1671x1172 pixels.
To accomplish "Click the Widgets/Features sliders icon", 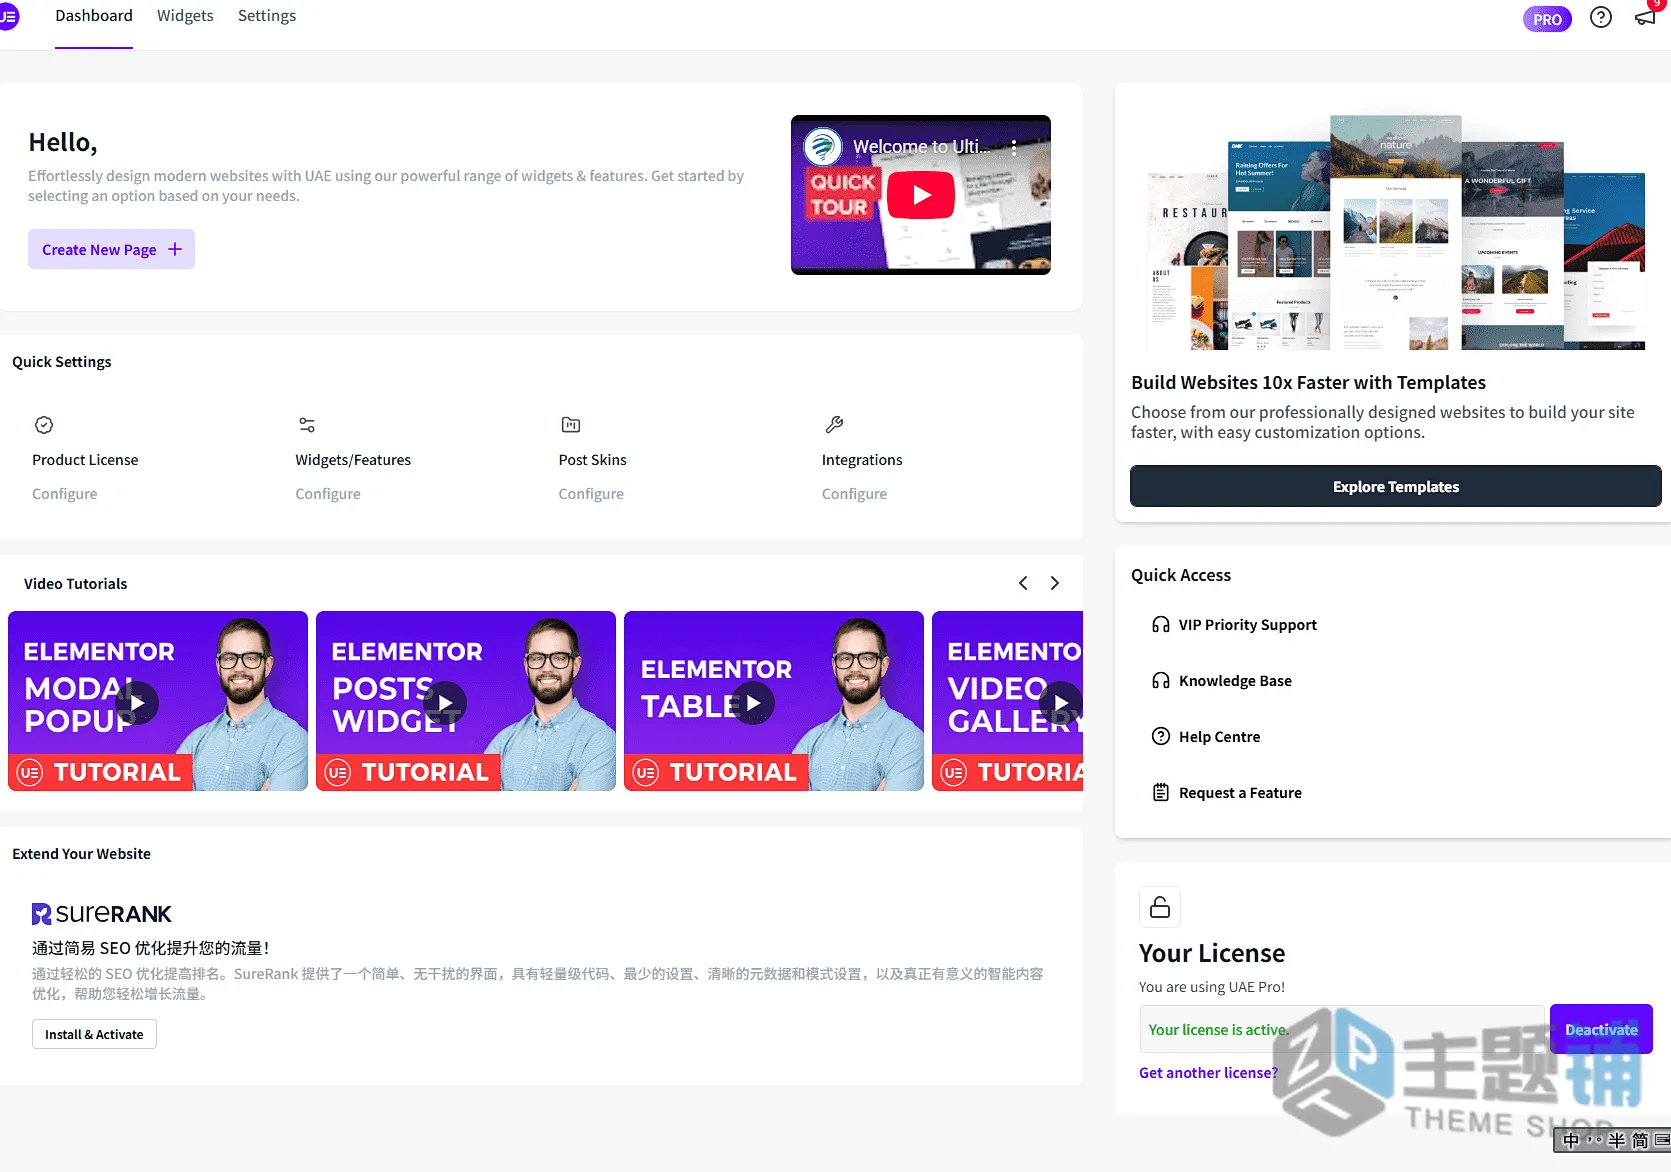I will click(x=307, y=425).
